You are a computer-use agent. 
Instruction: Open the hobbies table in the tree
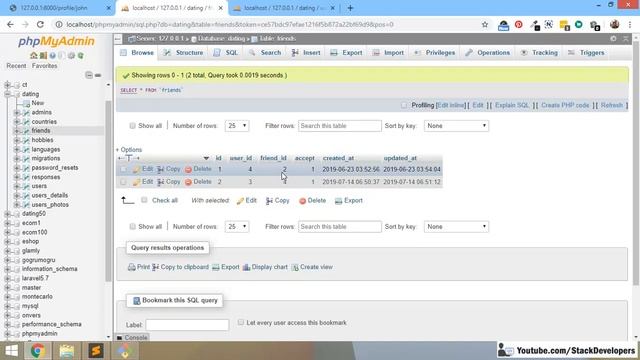pos(42,140)
